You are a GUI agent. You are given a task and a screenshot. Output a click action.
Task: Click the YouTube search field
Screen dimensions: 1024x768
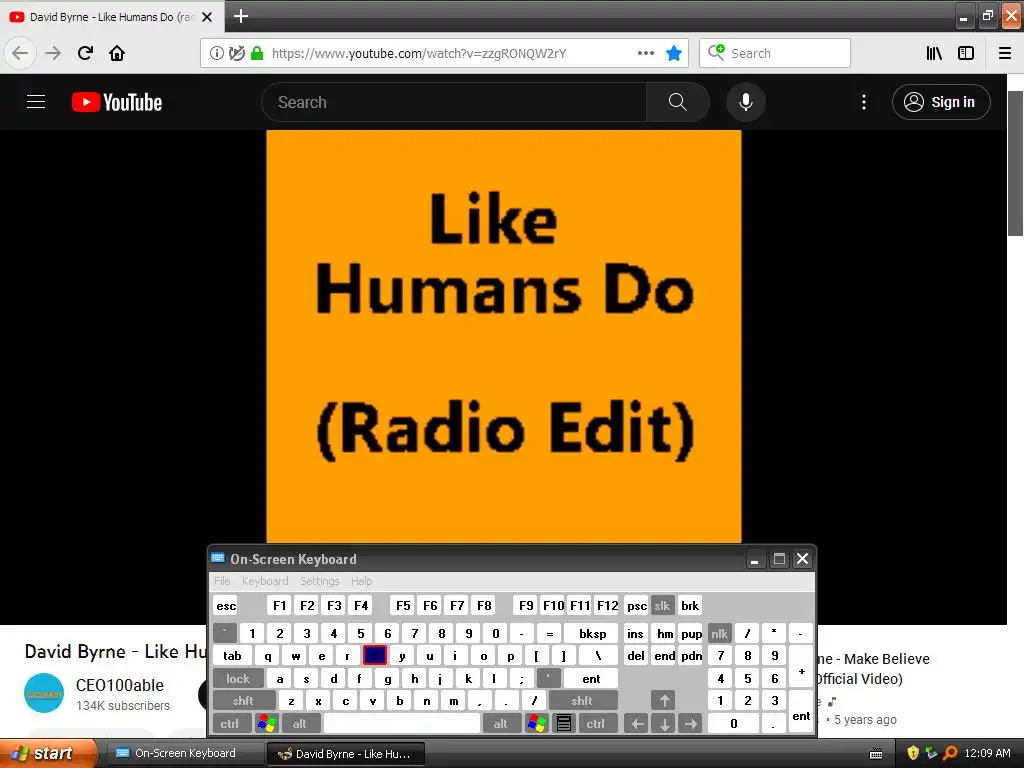tap(454, 102)
